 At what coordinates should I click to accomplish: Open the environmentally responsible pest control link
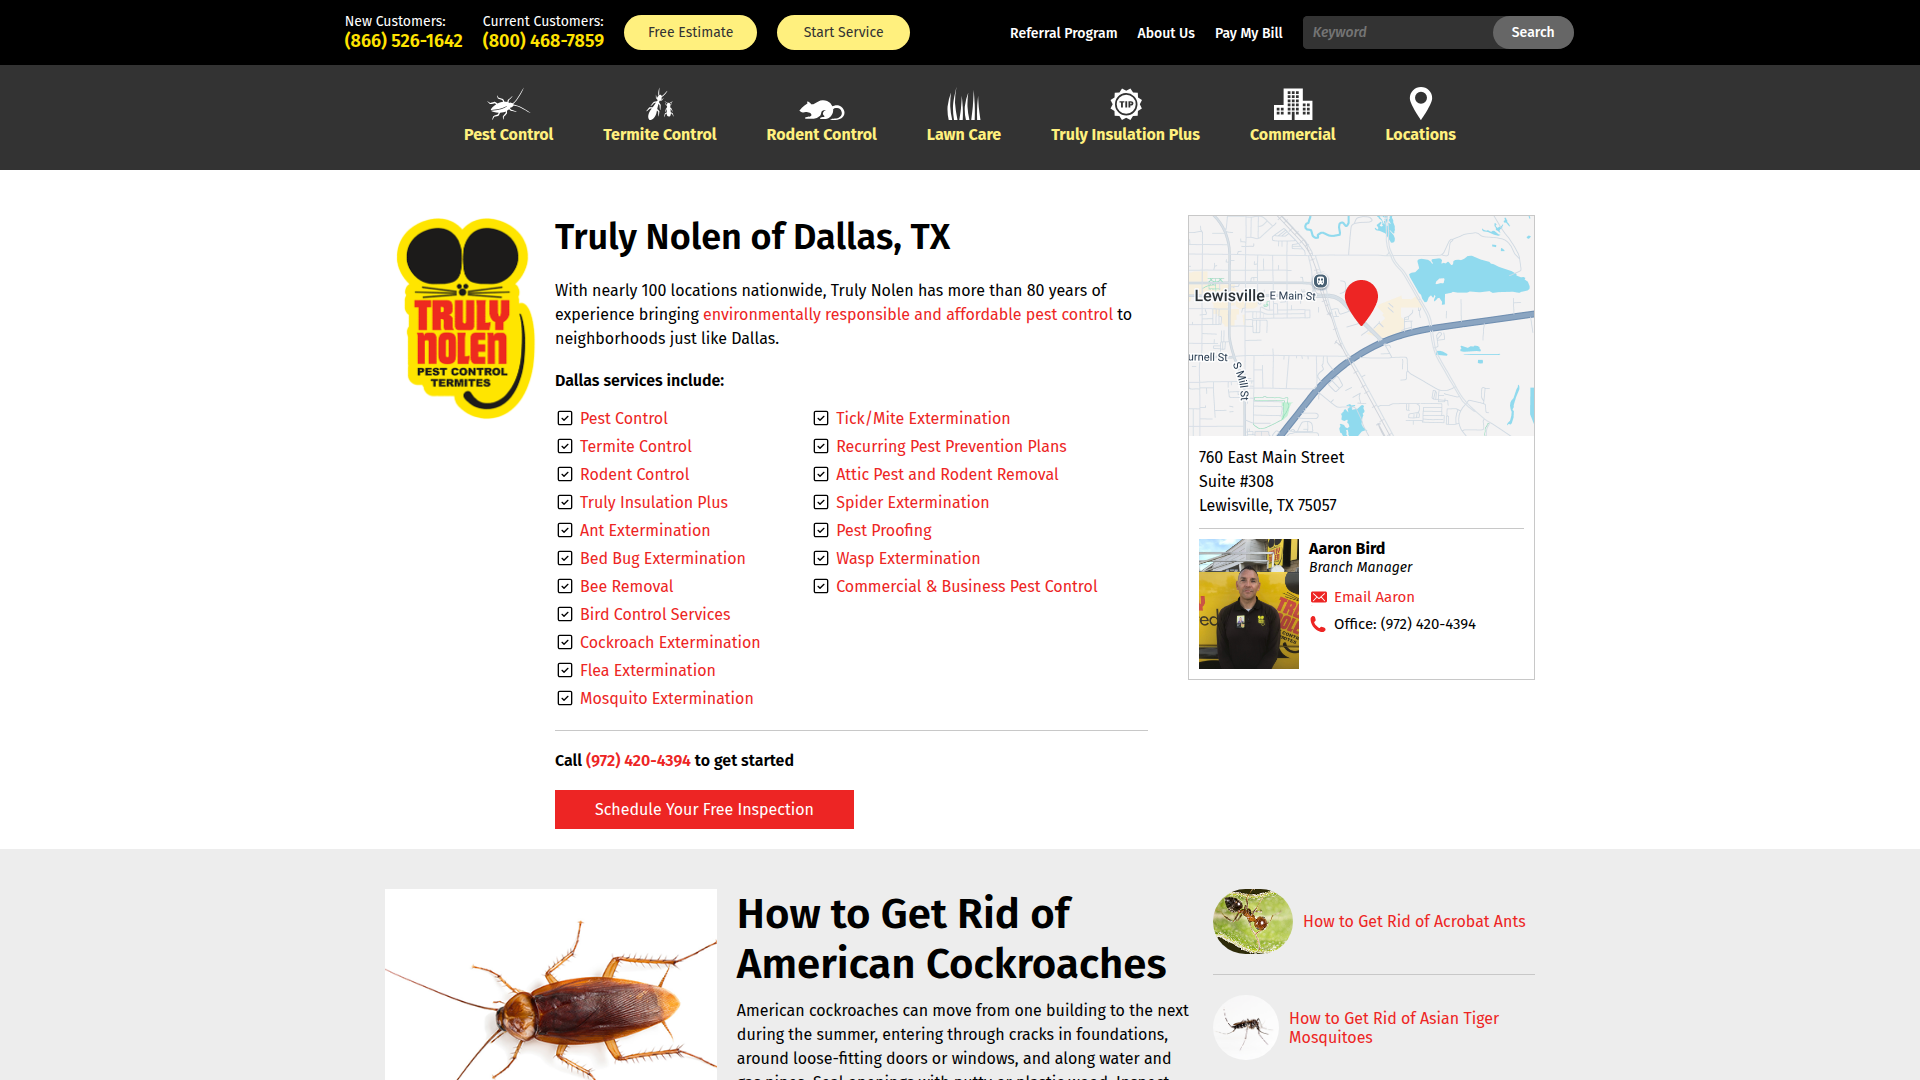pos(907,314)
